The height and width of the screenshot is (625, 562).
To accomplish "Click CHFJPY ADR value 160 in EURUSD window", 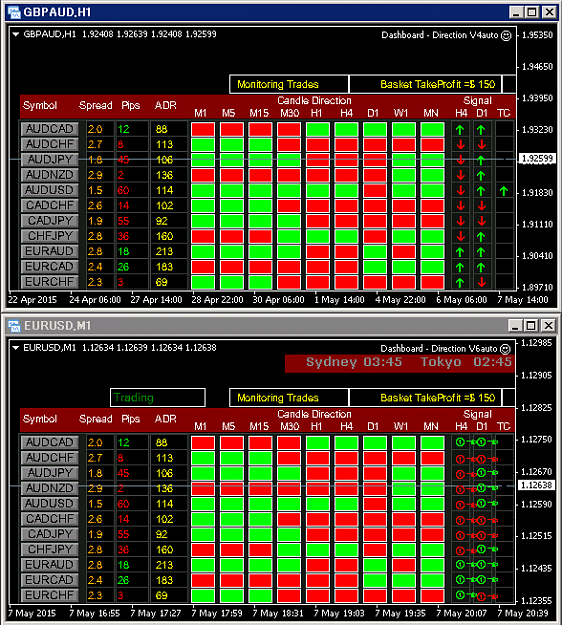I will 165,550.
